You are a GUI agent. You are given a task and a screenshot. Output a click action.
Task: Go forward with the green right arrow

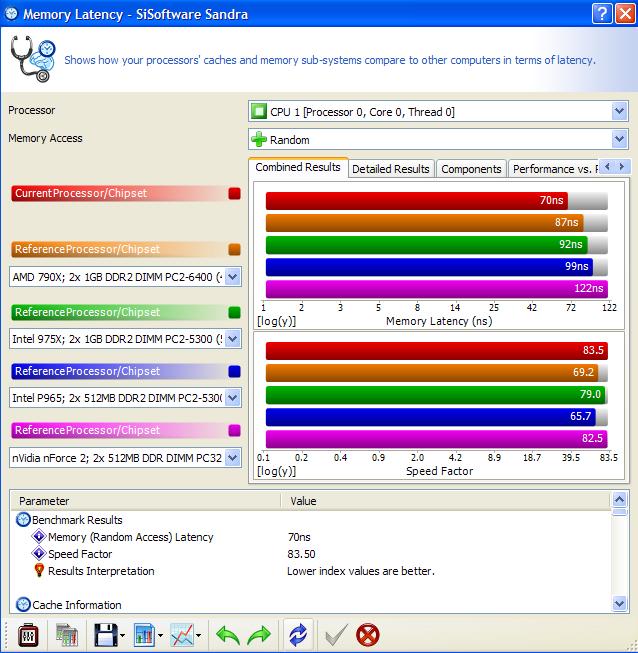point(259,636)
